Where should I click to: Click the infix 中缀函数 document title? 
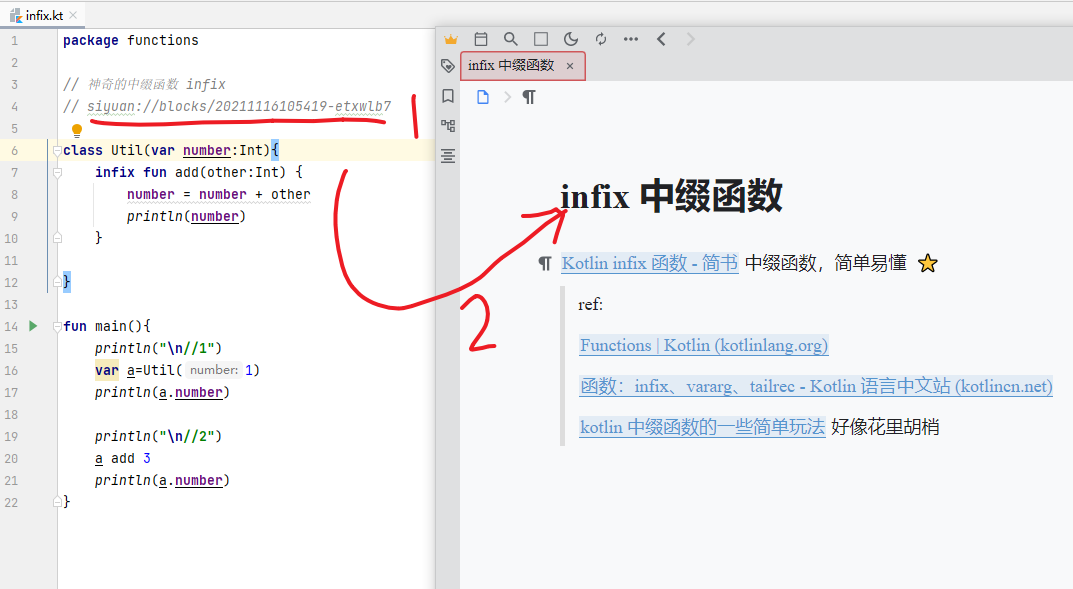[x=671, y=197]
